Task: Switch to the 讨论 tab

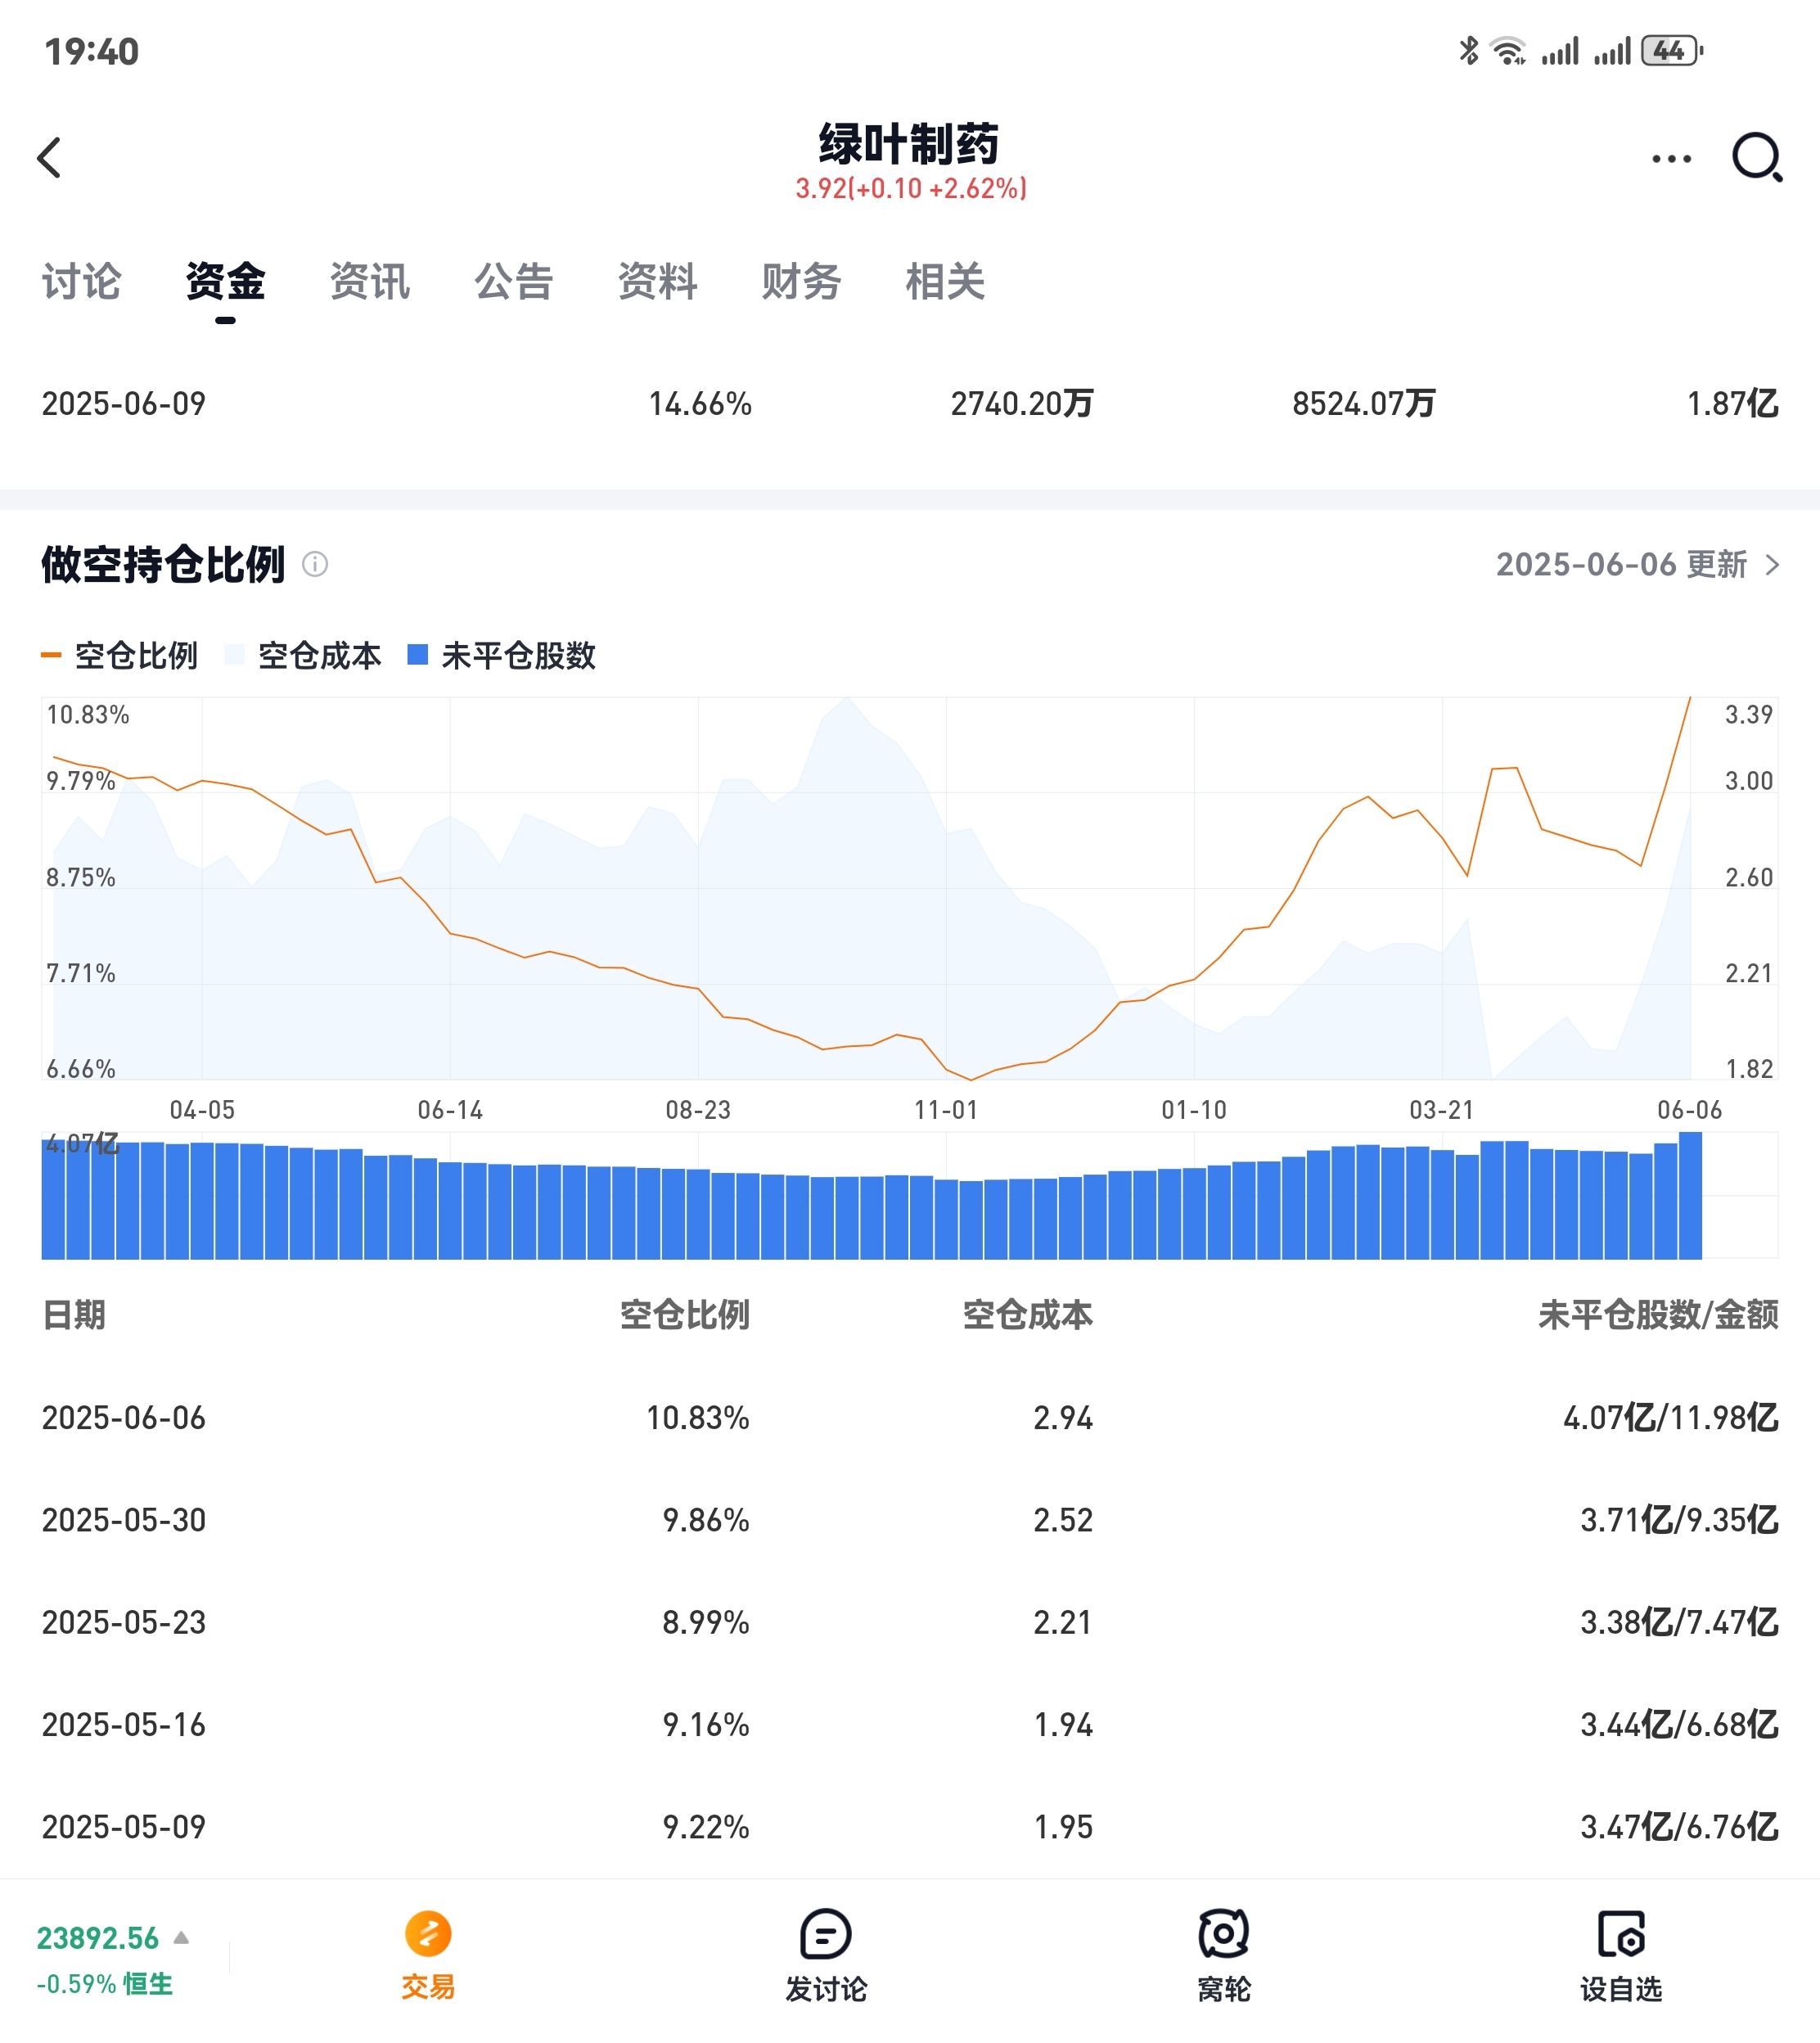Action: [x=81, y=281]
